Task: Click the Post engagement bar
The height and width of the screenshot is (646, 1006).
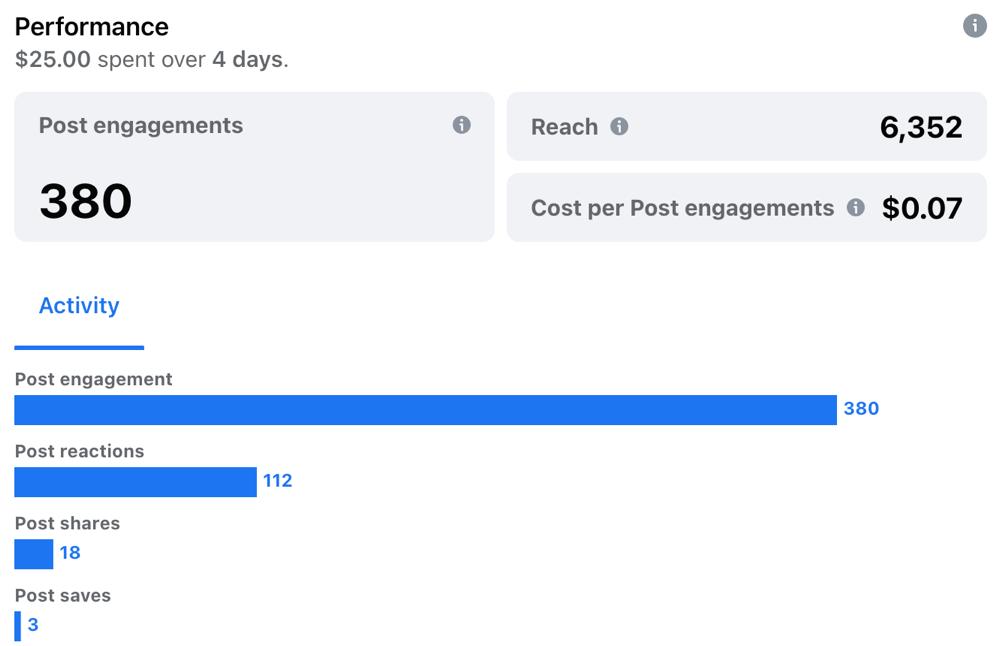Action: [x=425, y=410]
